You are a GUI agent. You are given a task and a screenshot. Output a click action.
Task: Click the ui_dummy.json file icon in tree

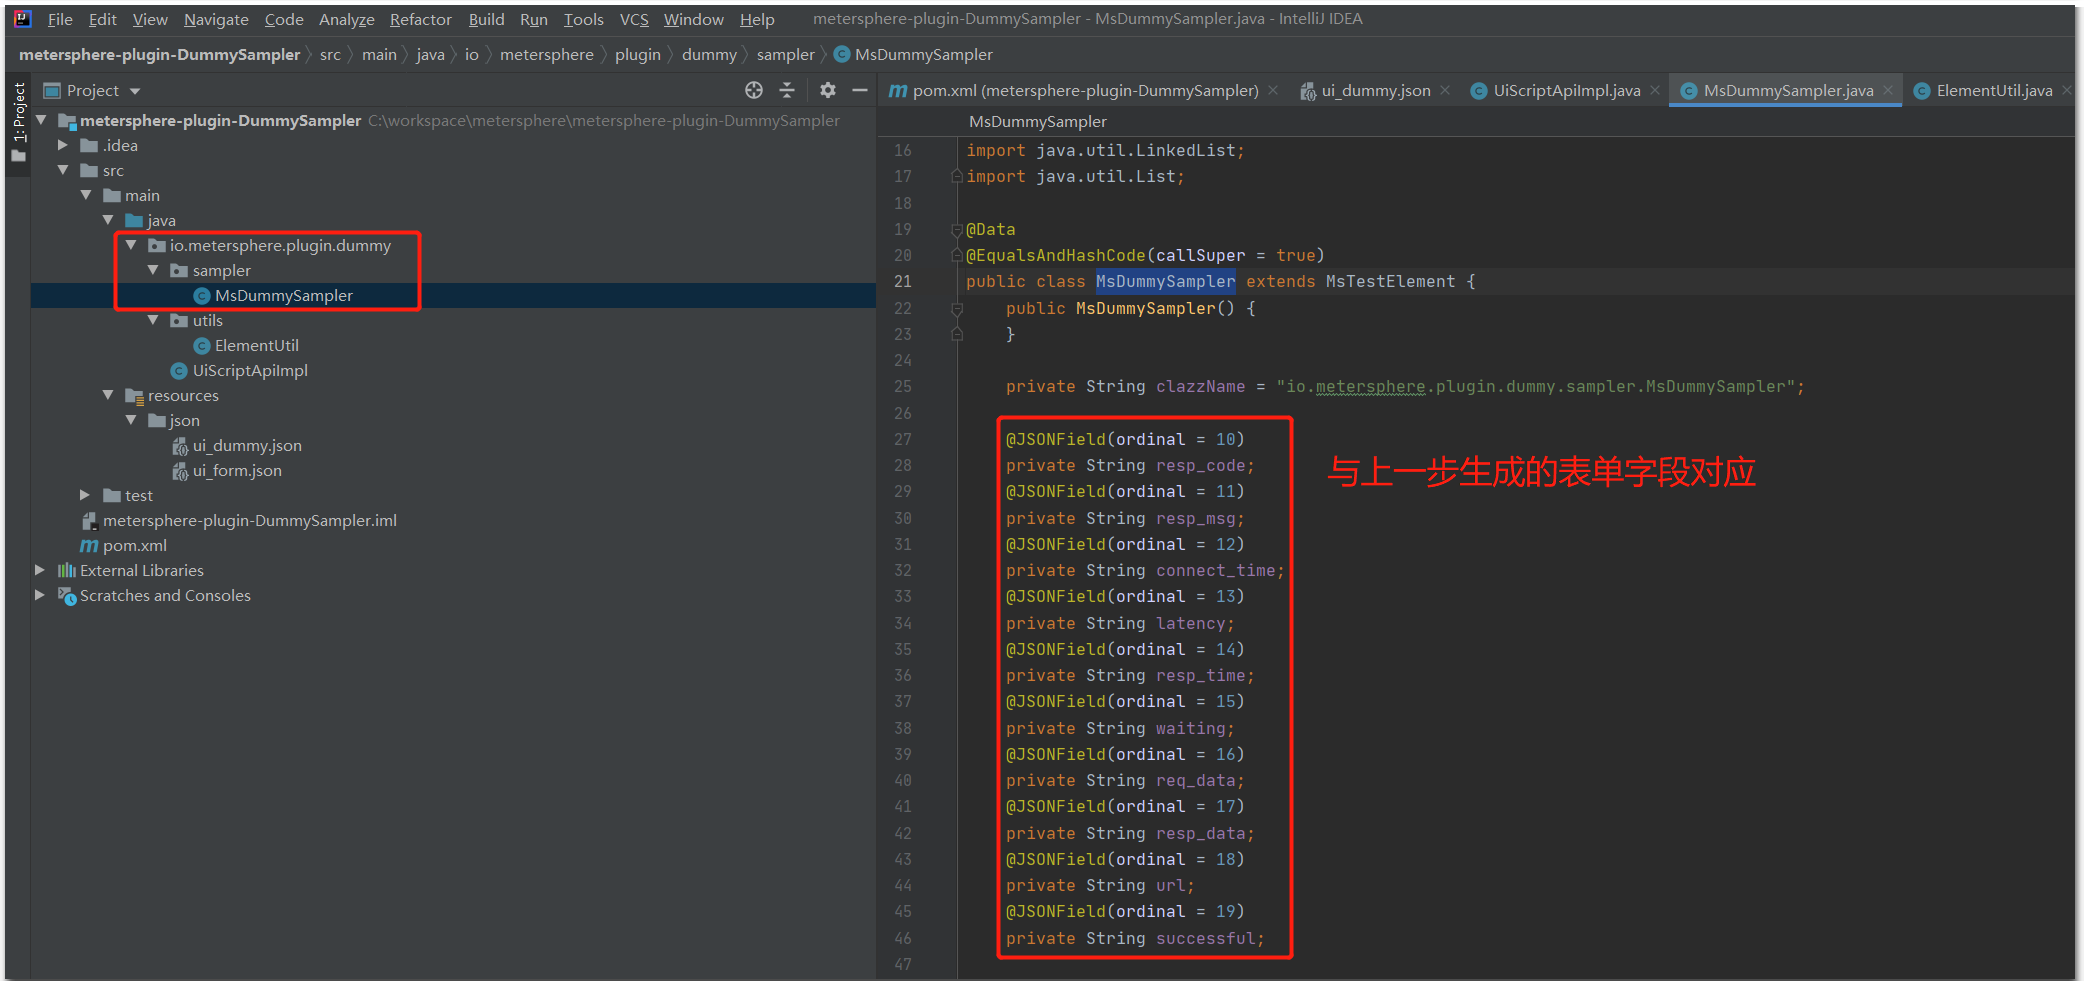180,445
